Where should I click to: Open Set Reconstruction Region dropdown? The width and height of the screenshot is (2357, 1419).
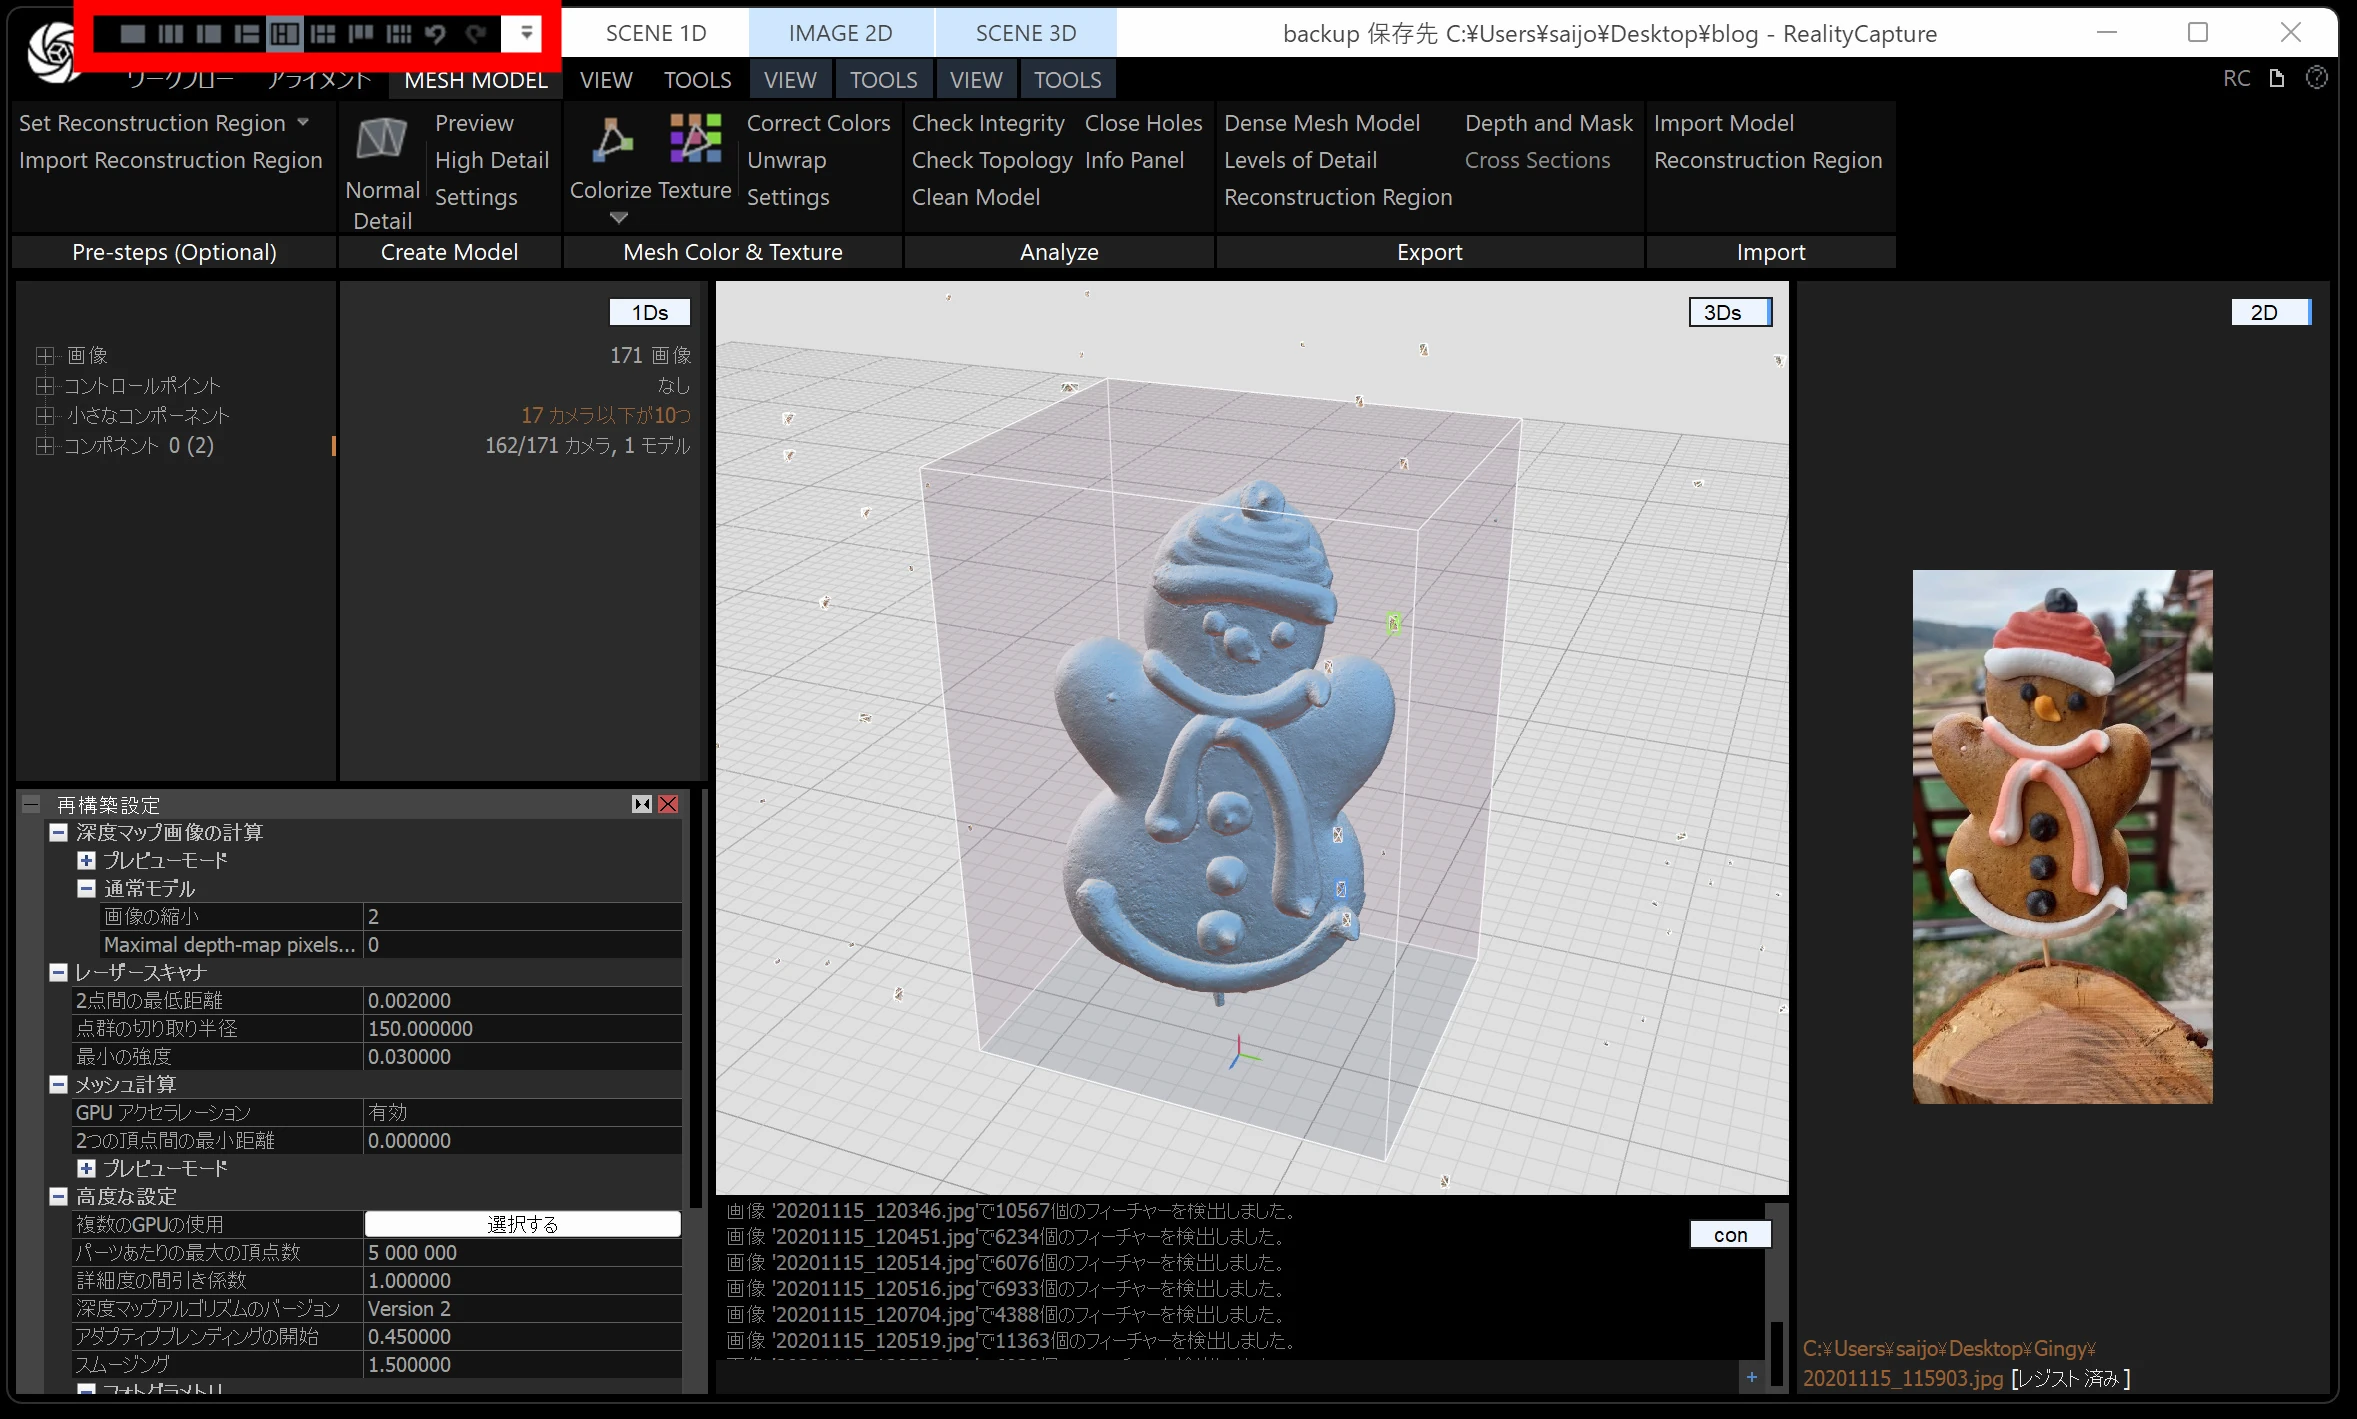pos(303,122)
